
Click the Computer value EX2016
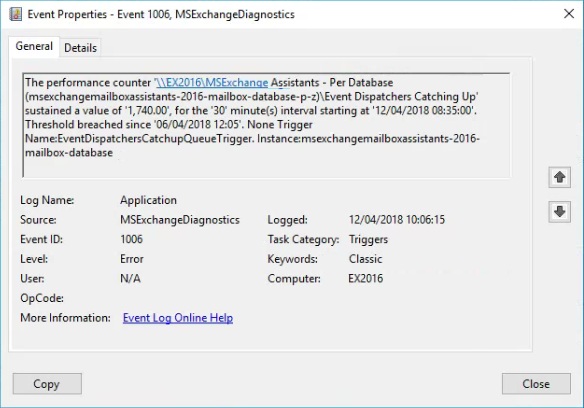tap(365, 279)
